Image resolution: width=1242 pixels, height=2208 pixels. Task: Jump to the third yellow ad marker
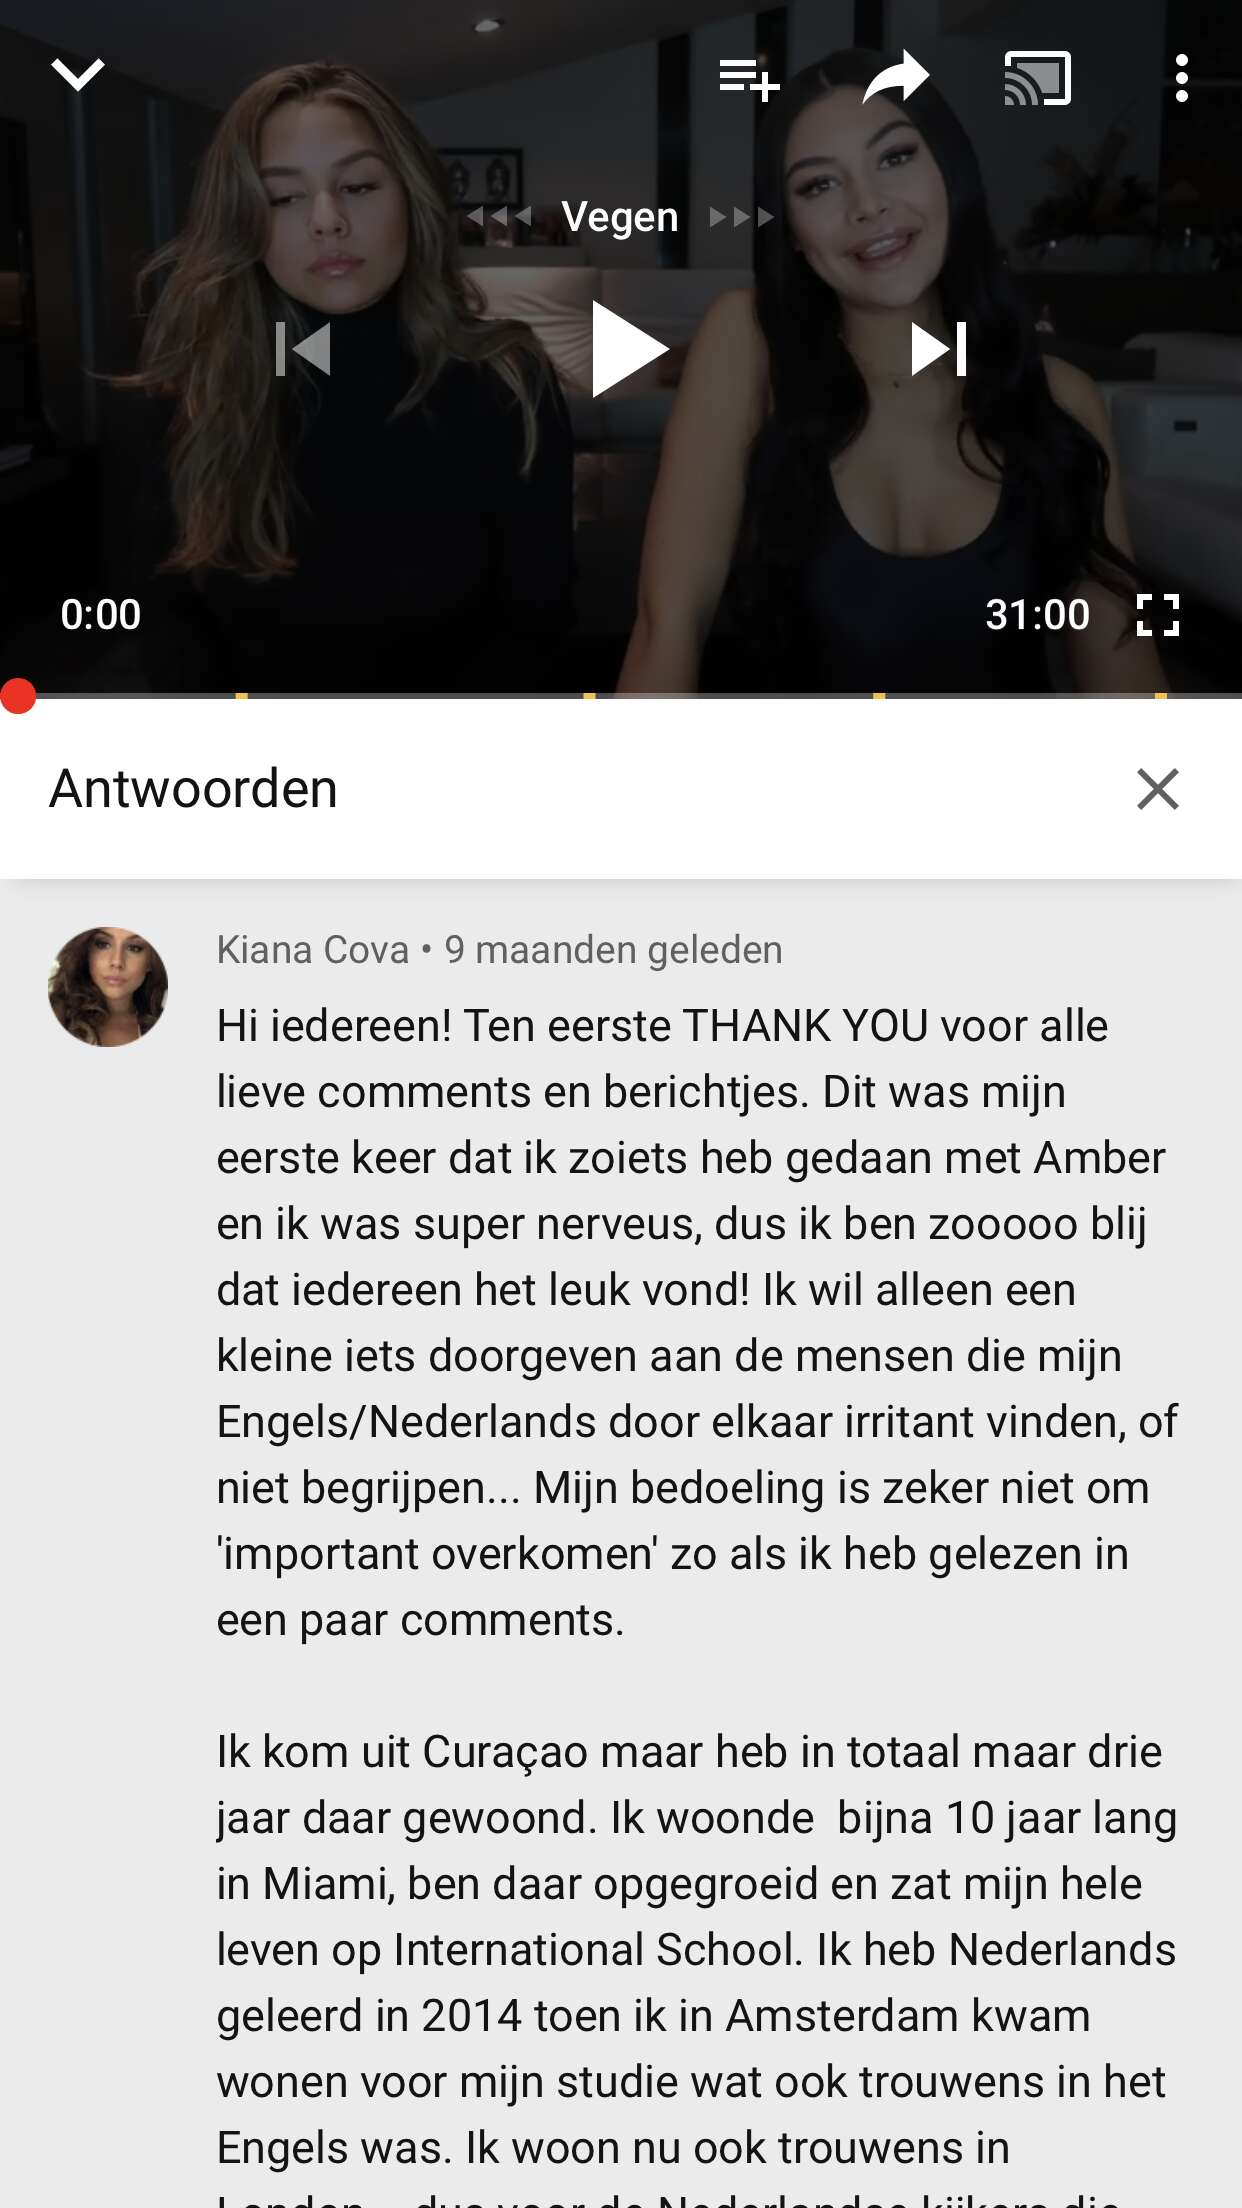879,695
